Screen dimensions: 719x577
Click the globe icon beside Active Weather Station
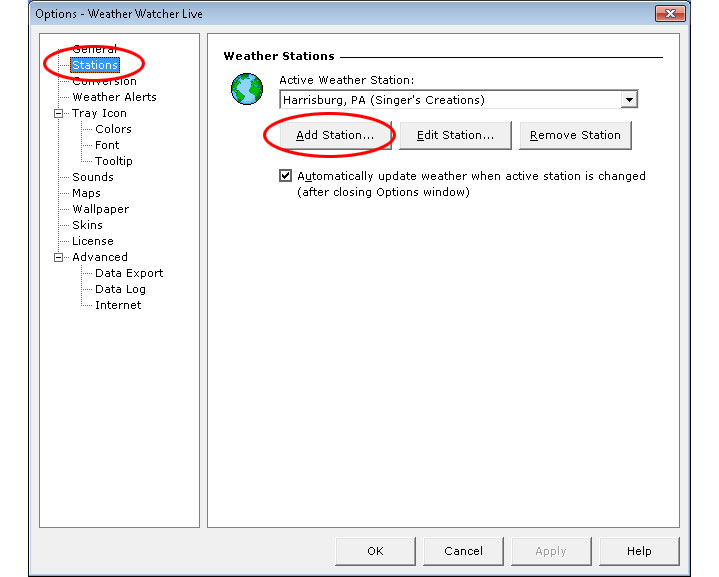click(x=247, y=89)
